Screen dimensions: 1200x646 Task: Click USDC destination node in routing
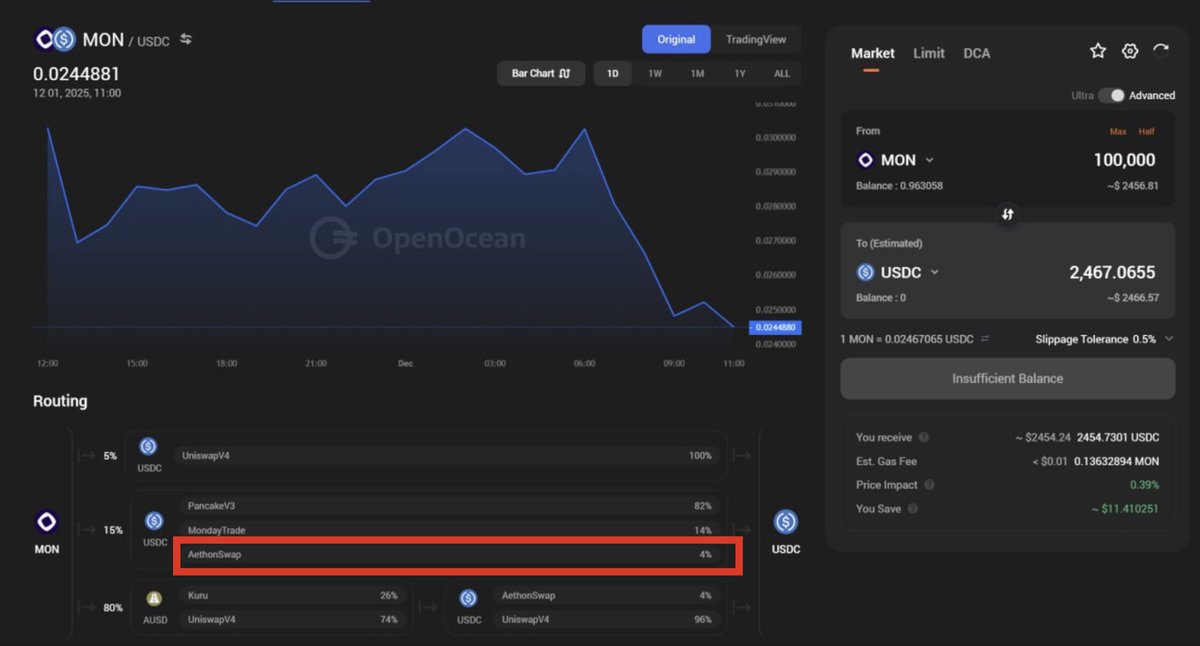[x=786, y=522]
